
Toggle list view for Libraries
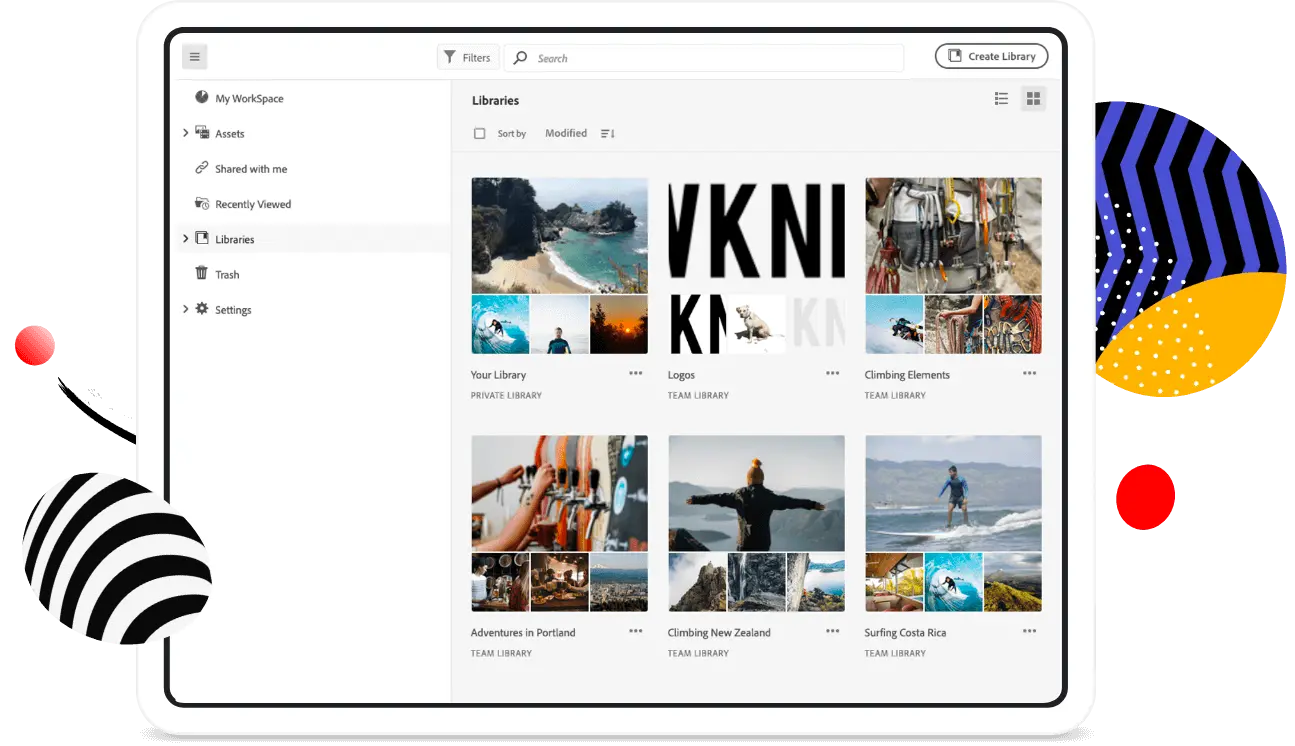[x=1001, y=98]
